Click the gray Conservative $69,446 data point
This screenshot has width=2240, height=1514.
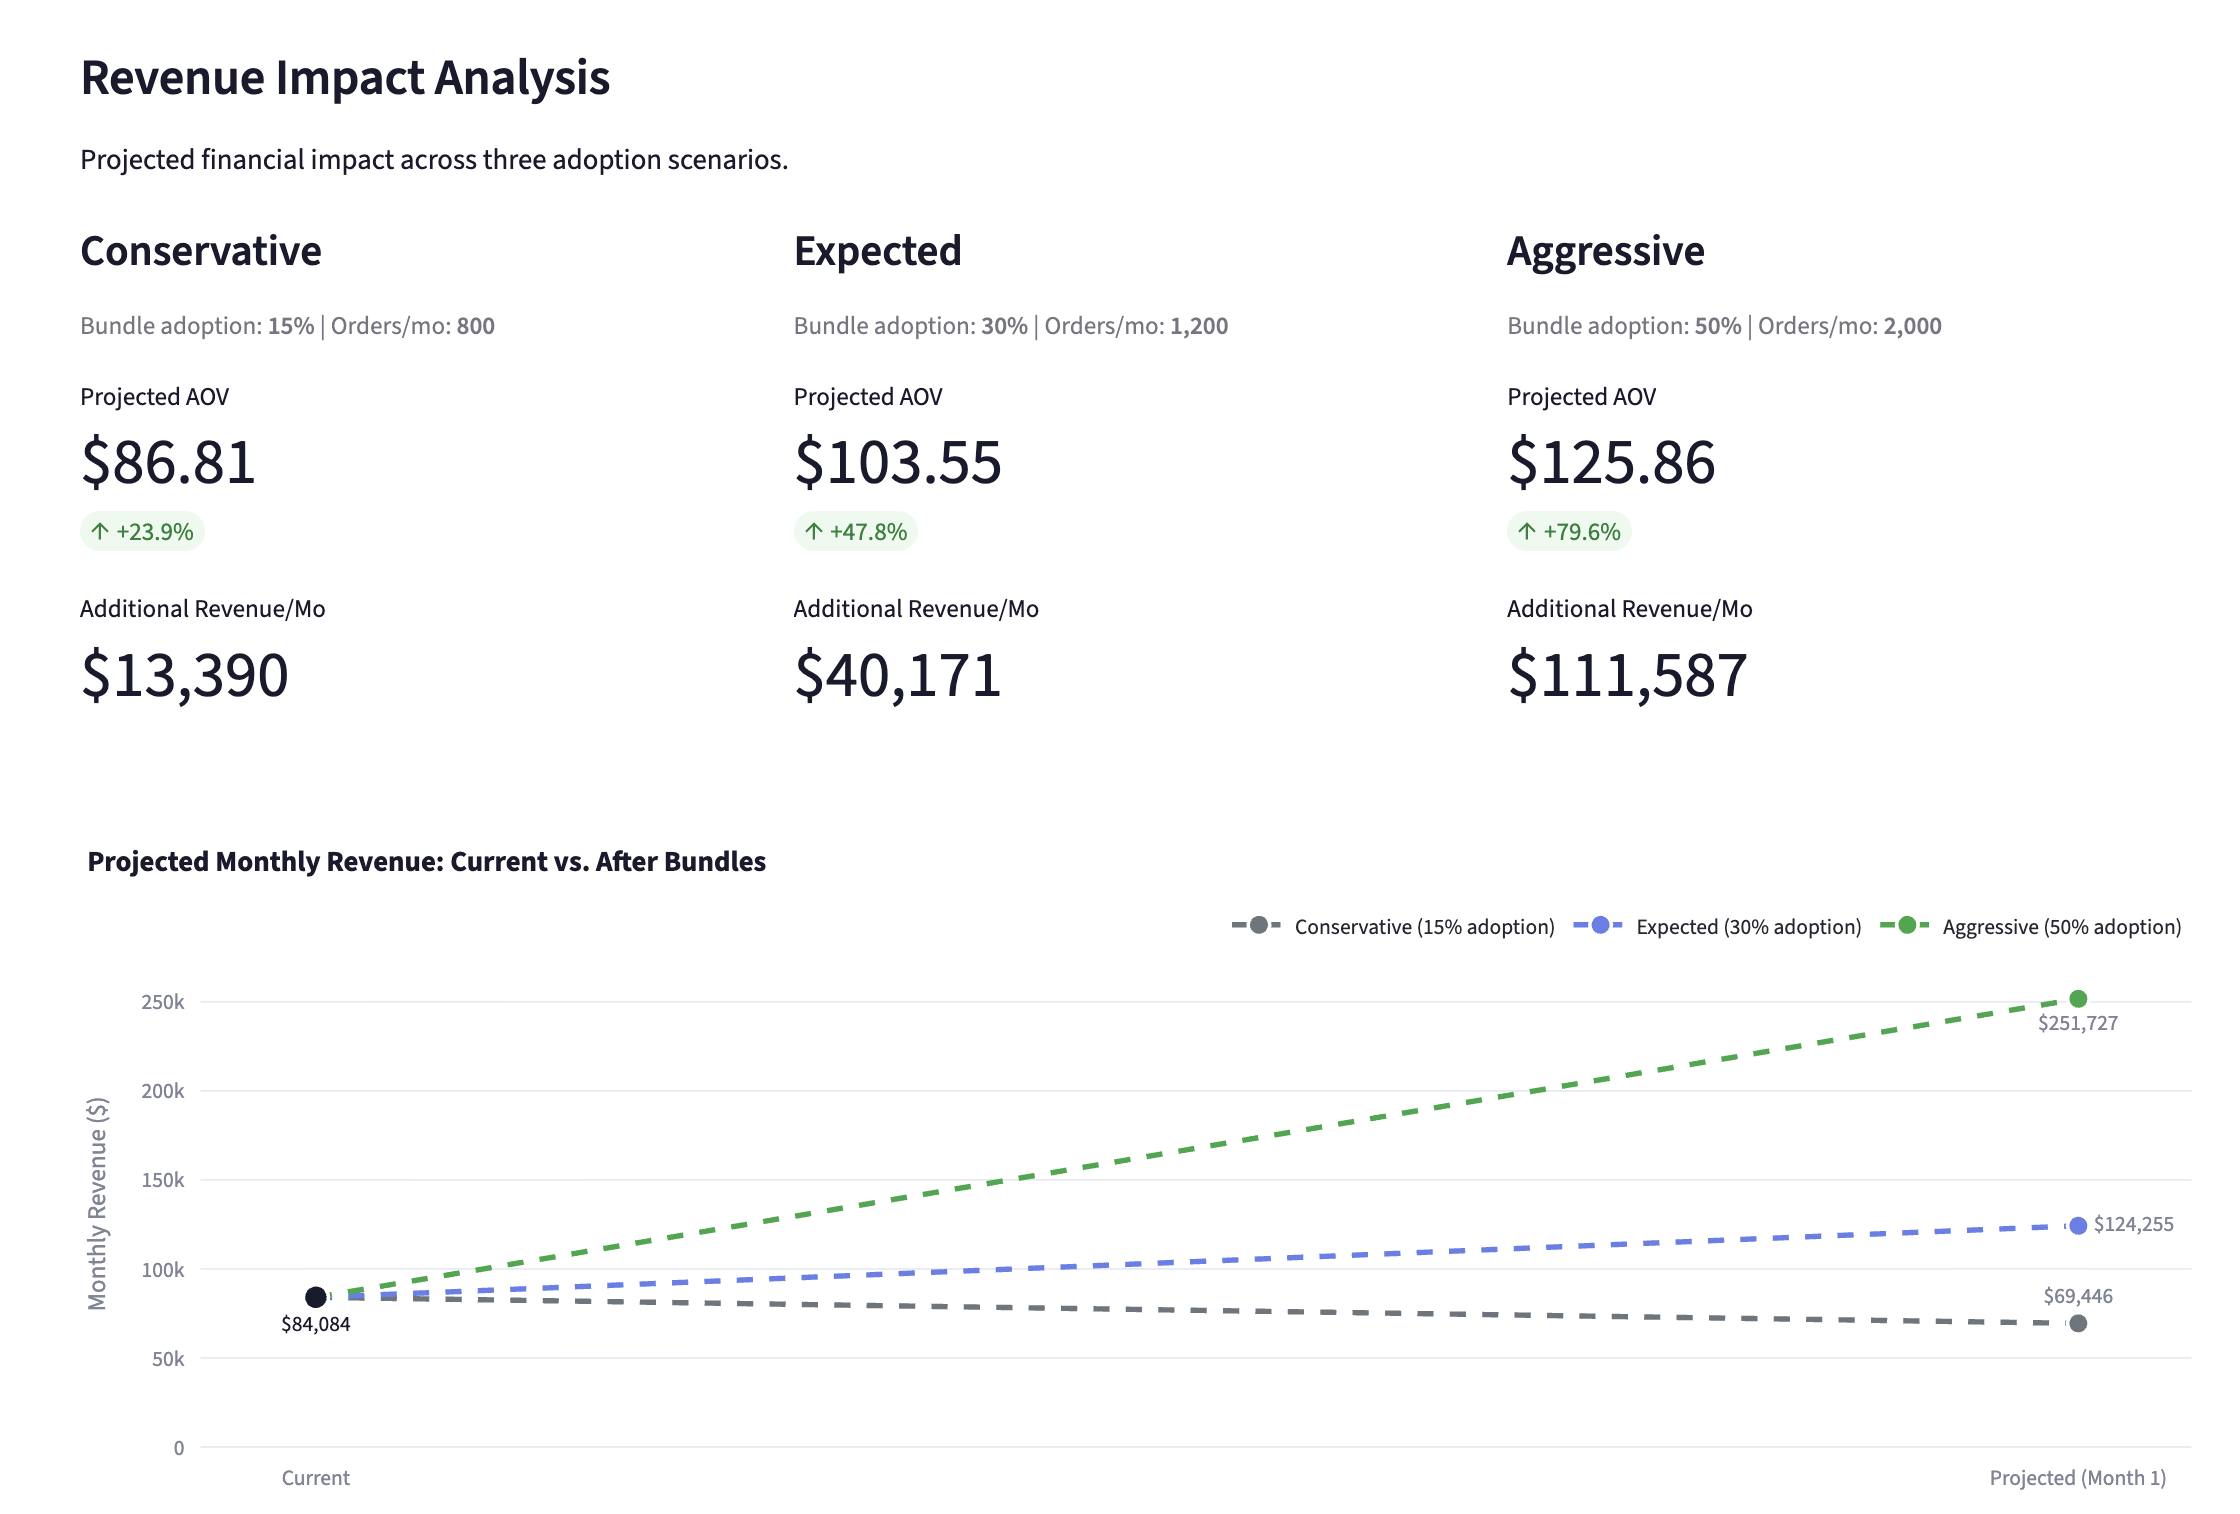click(2078, 1324)
